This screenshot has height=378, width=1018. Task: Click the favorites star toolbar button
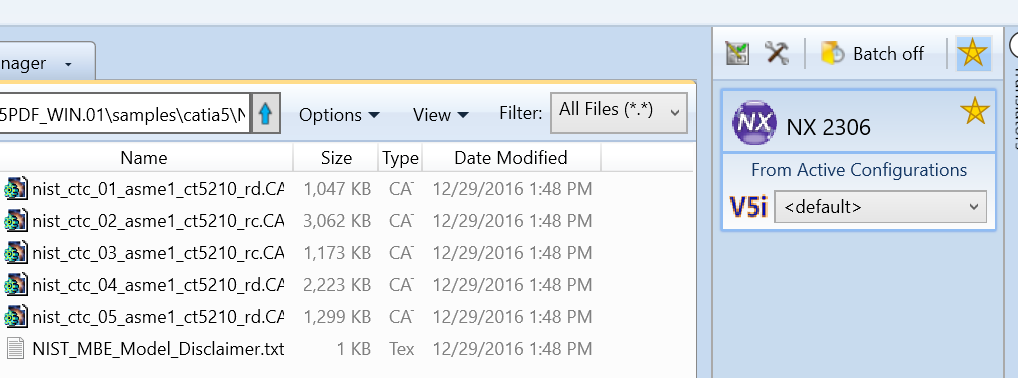coord(973,53)
